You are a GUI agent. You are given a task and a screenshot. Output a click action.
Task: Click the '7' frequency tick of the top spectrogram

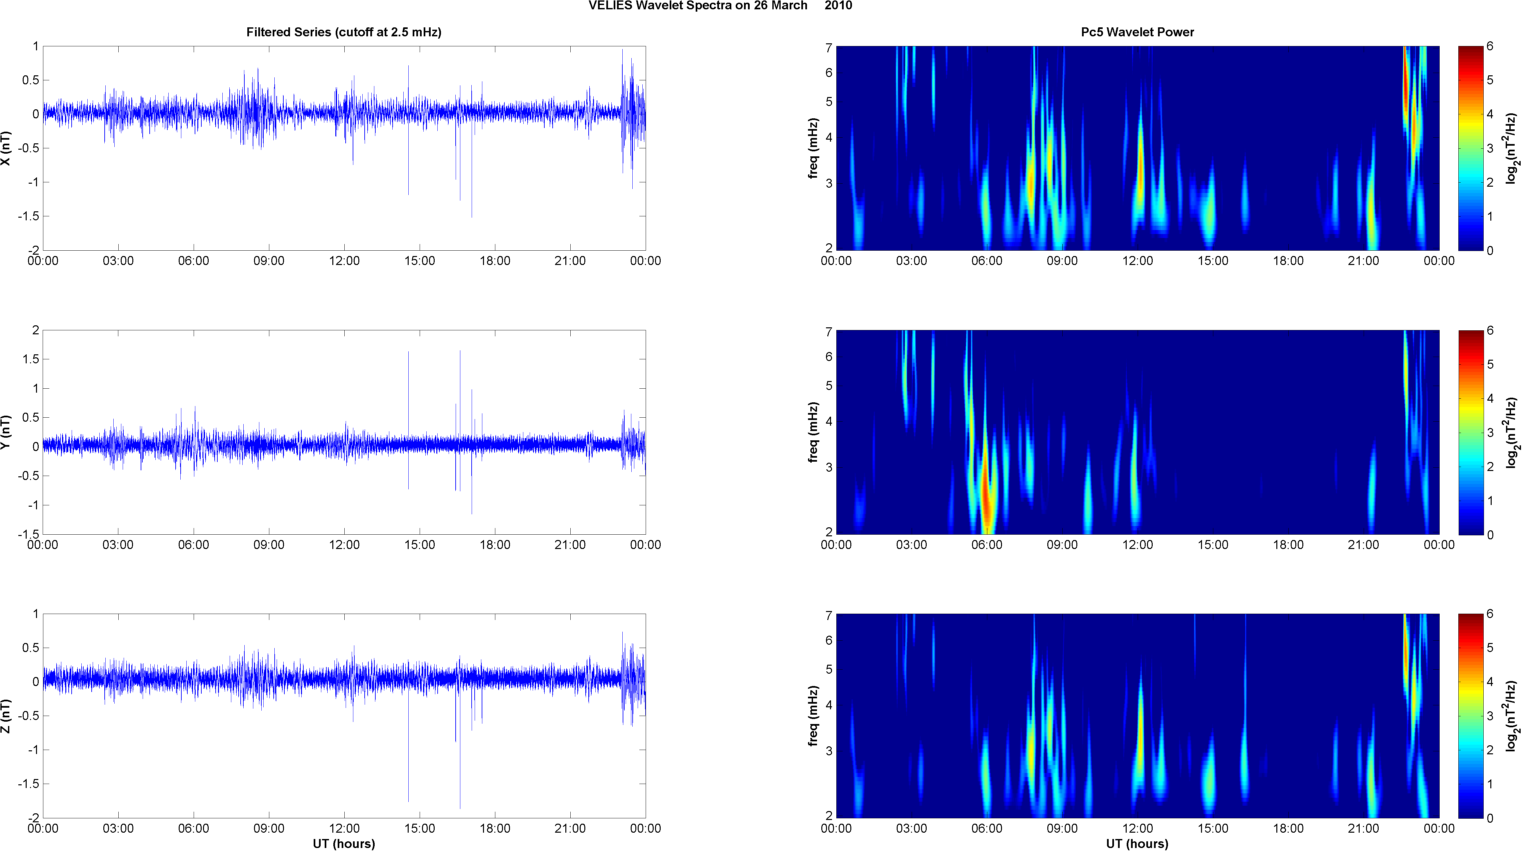coord(829,48)
